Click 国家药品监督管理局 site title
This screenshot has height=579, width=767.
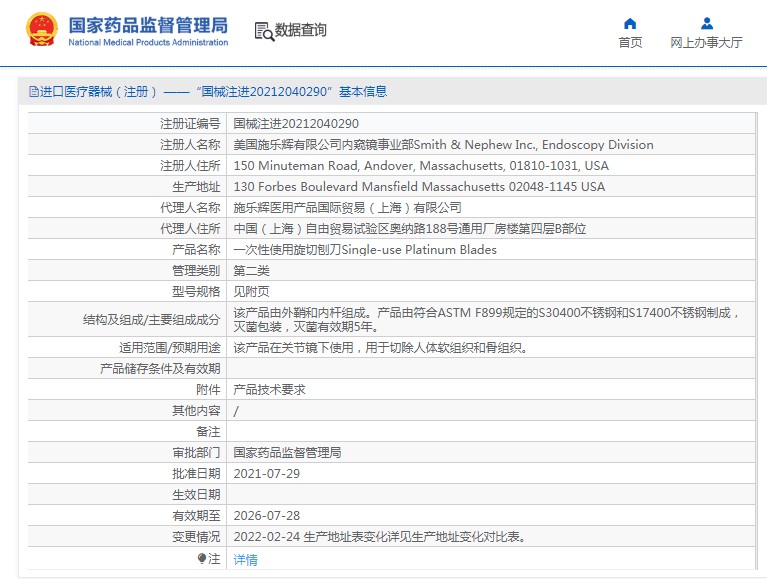148,25
